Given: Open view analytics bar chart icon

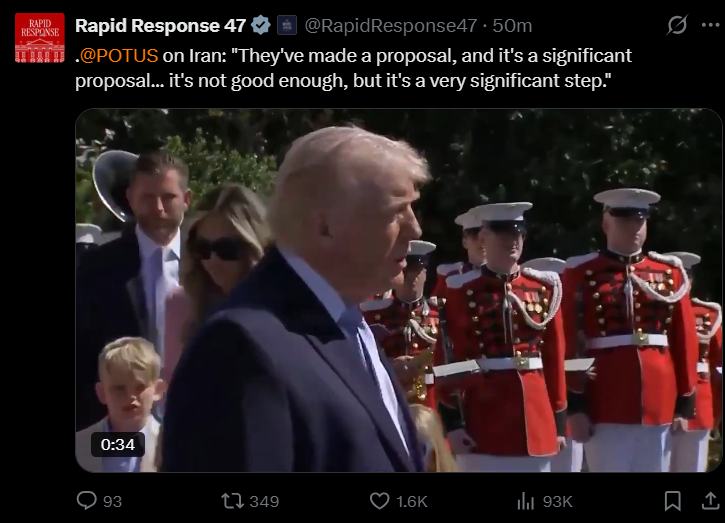Looking at the screenshot, I should coord(525,501).
